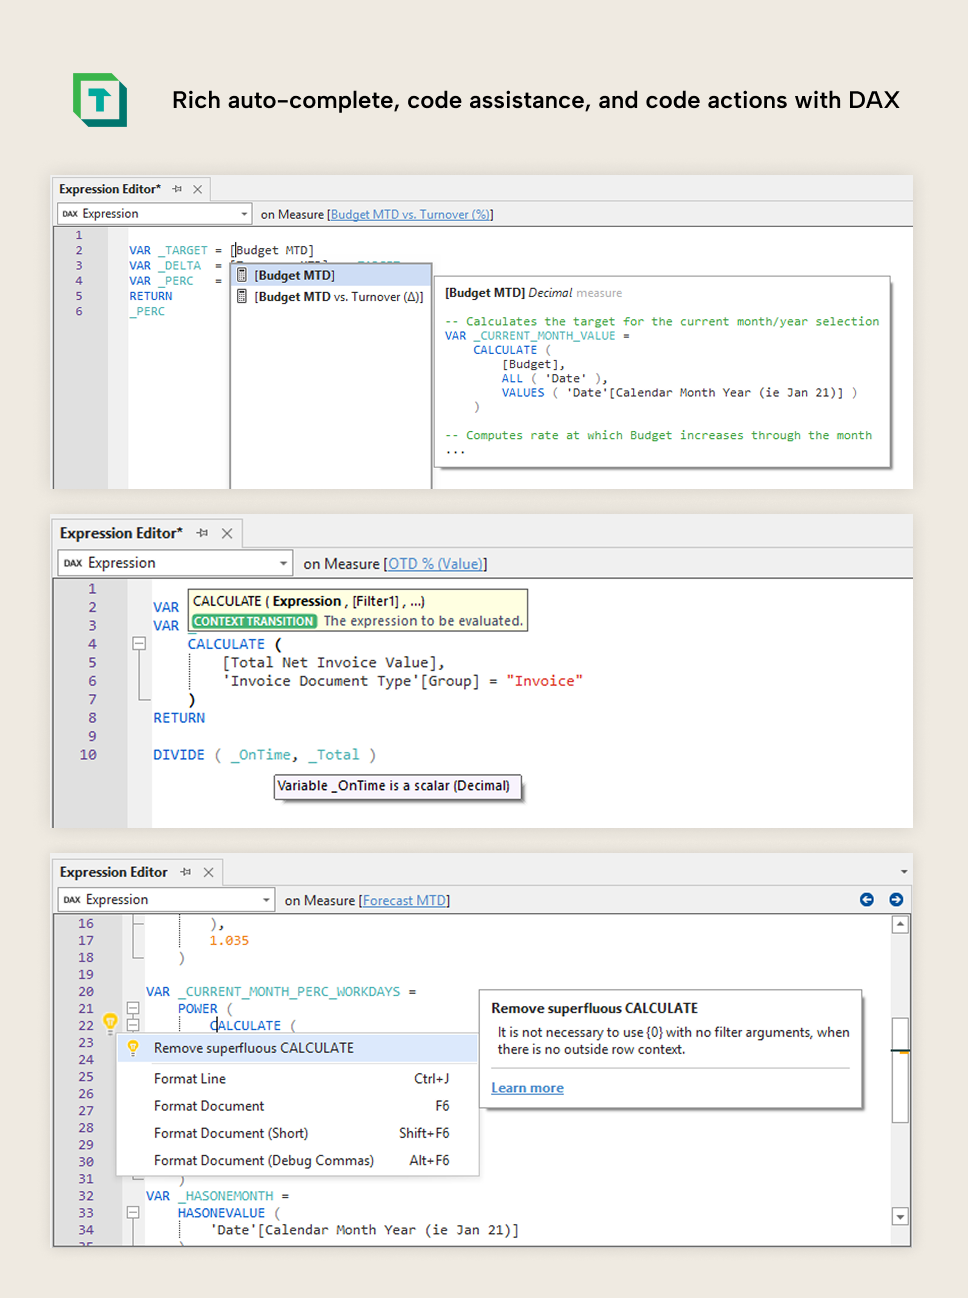Click the measure icon beside [Budget MTD vs. Turnover (Δ)]
Viewport: 968px width, 1298px height.
(x=242, y=295)
